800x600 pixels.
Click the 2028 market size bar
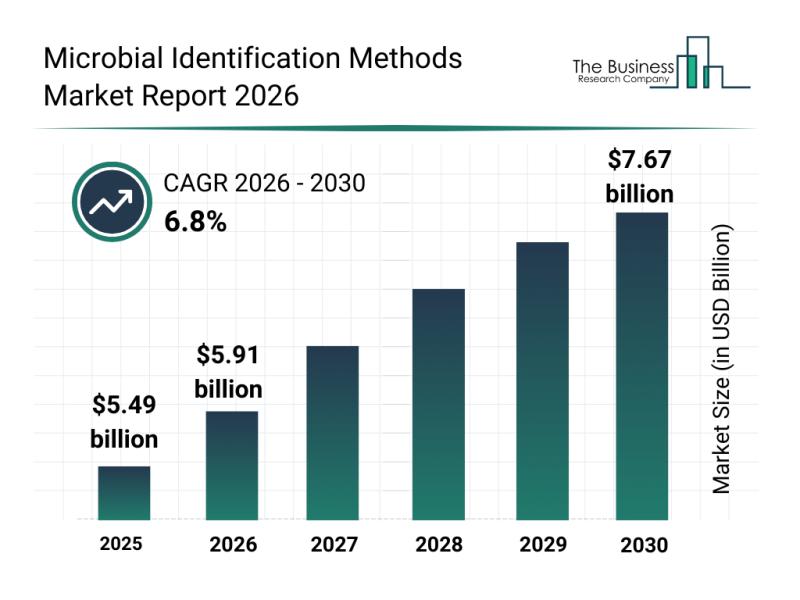[438, 404]
